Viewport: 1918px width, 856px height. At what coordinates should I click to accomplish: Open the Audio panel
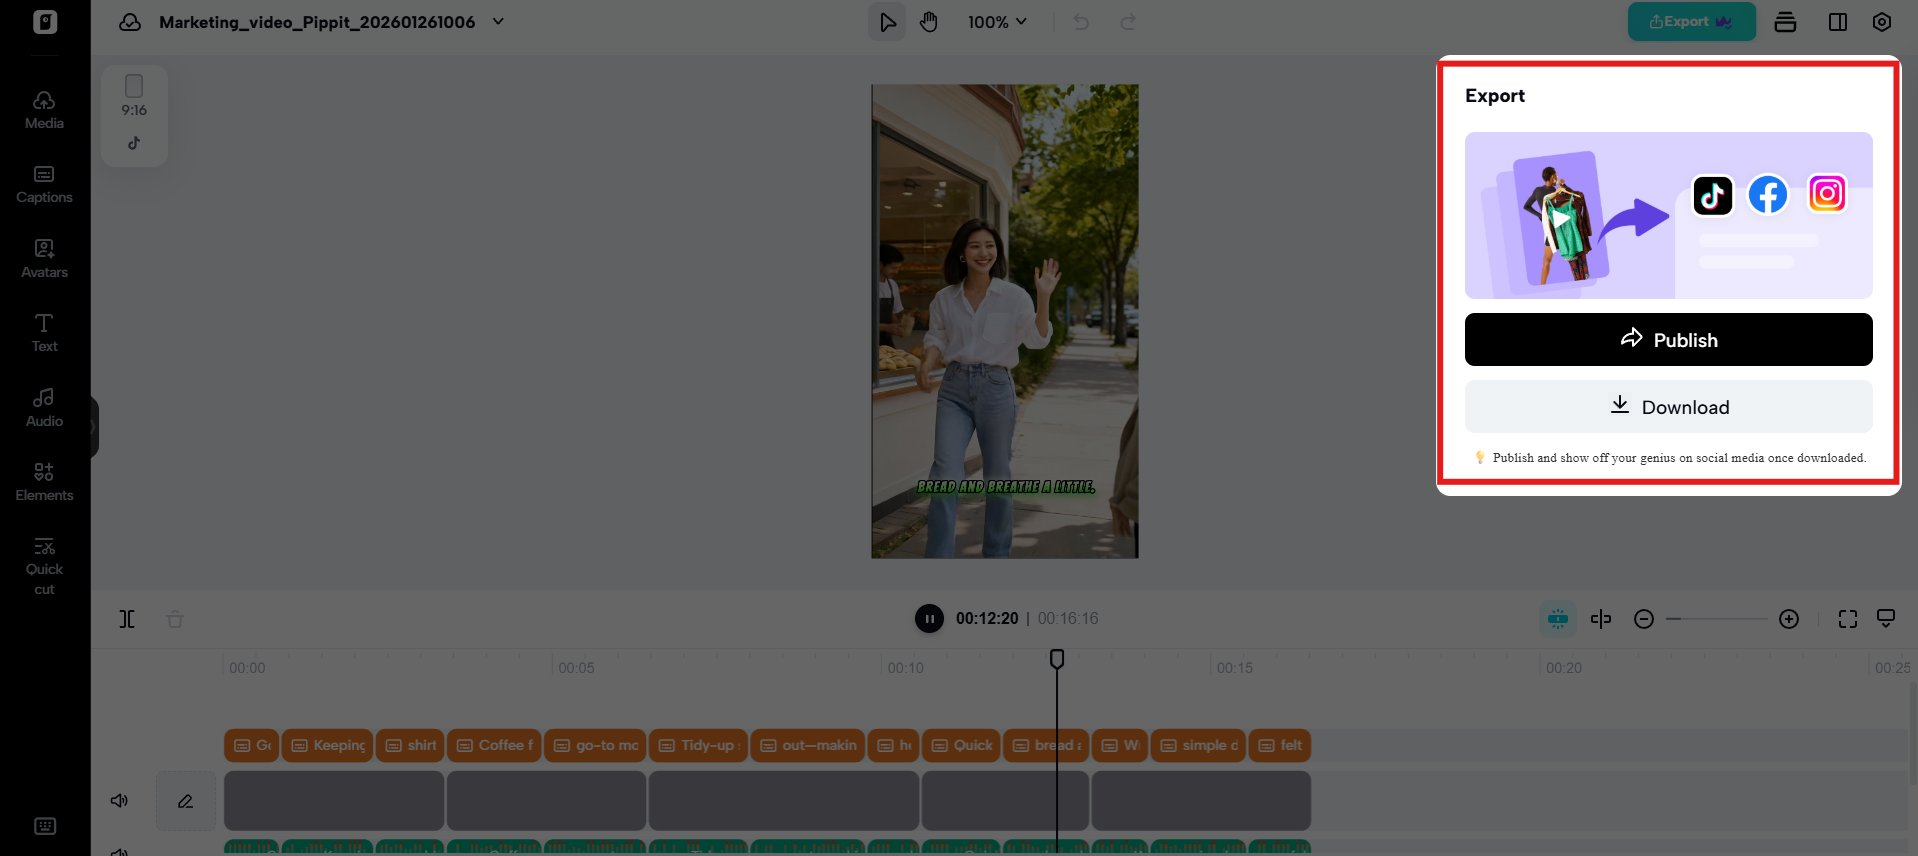(x=44, y=408)
